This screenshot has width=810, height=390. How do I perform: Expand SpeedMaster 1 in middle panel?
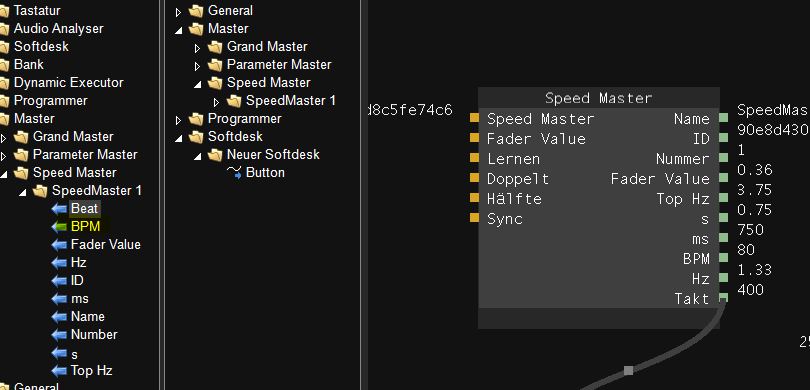pos(216,102)
